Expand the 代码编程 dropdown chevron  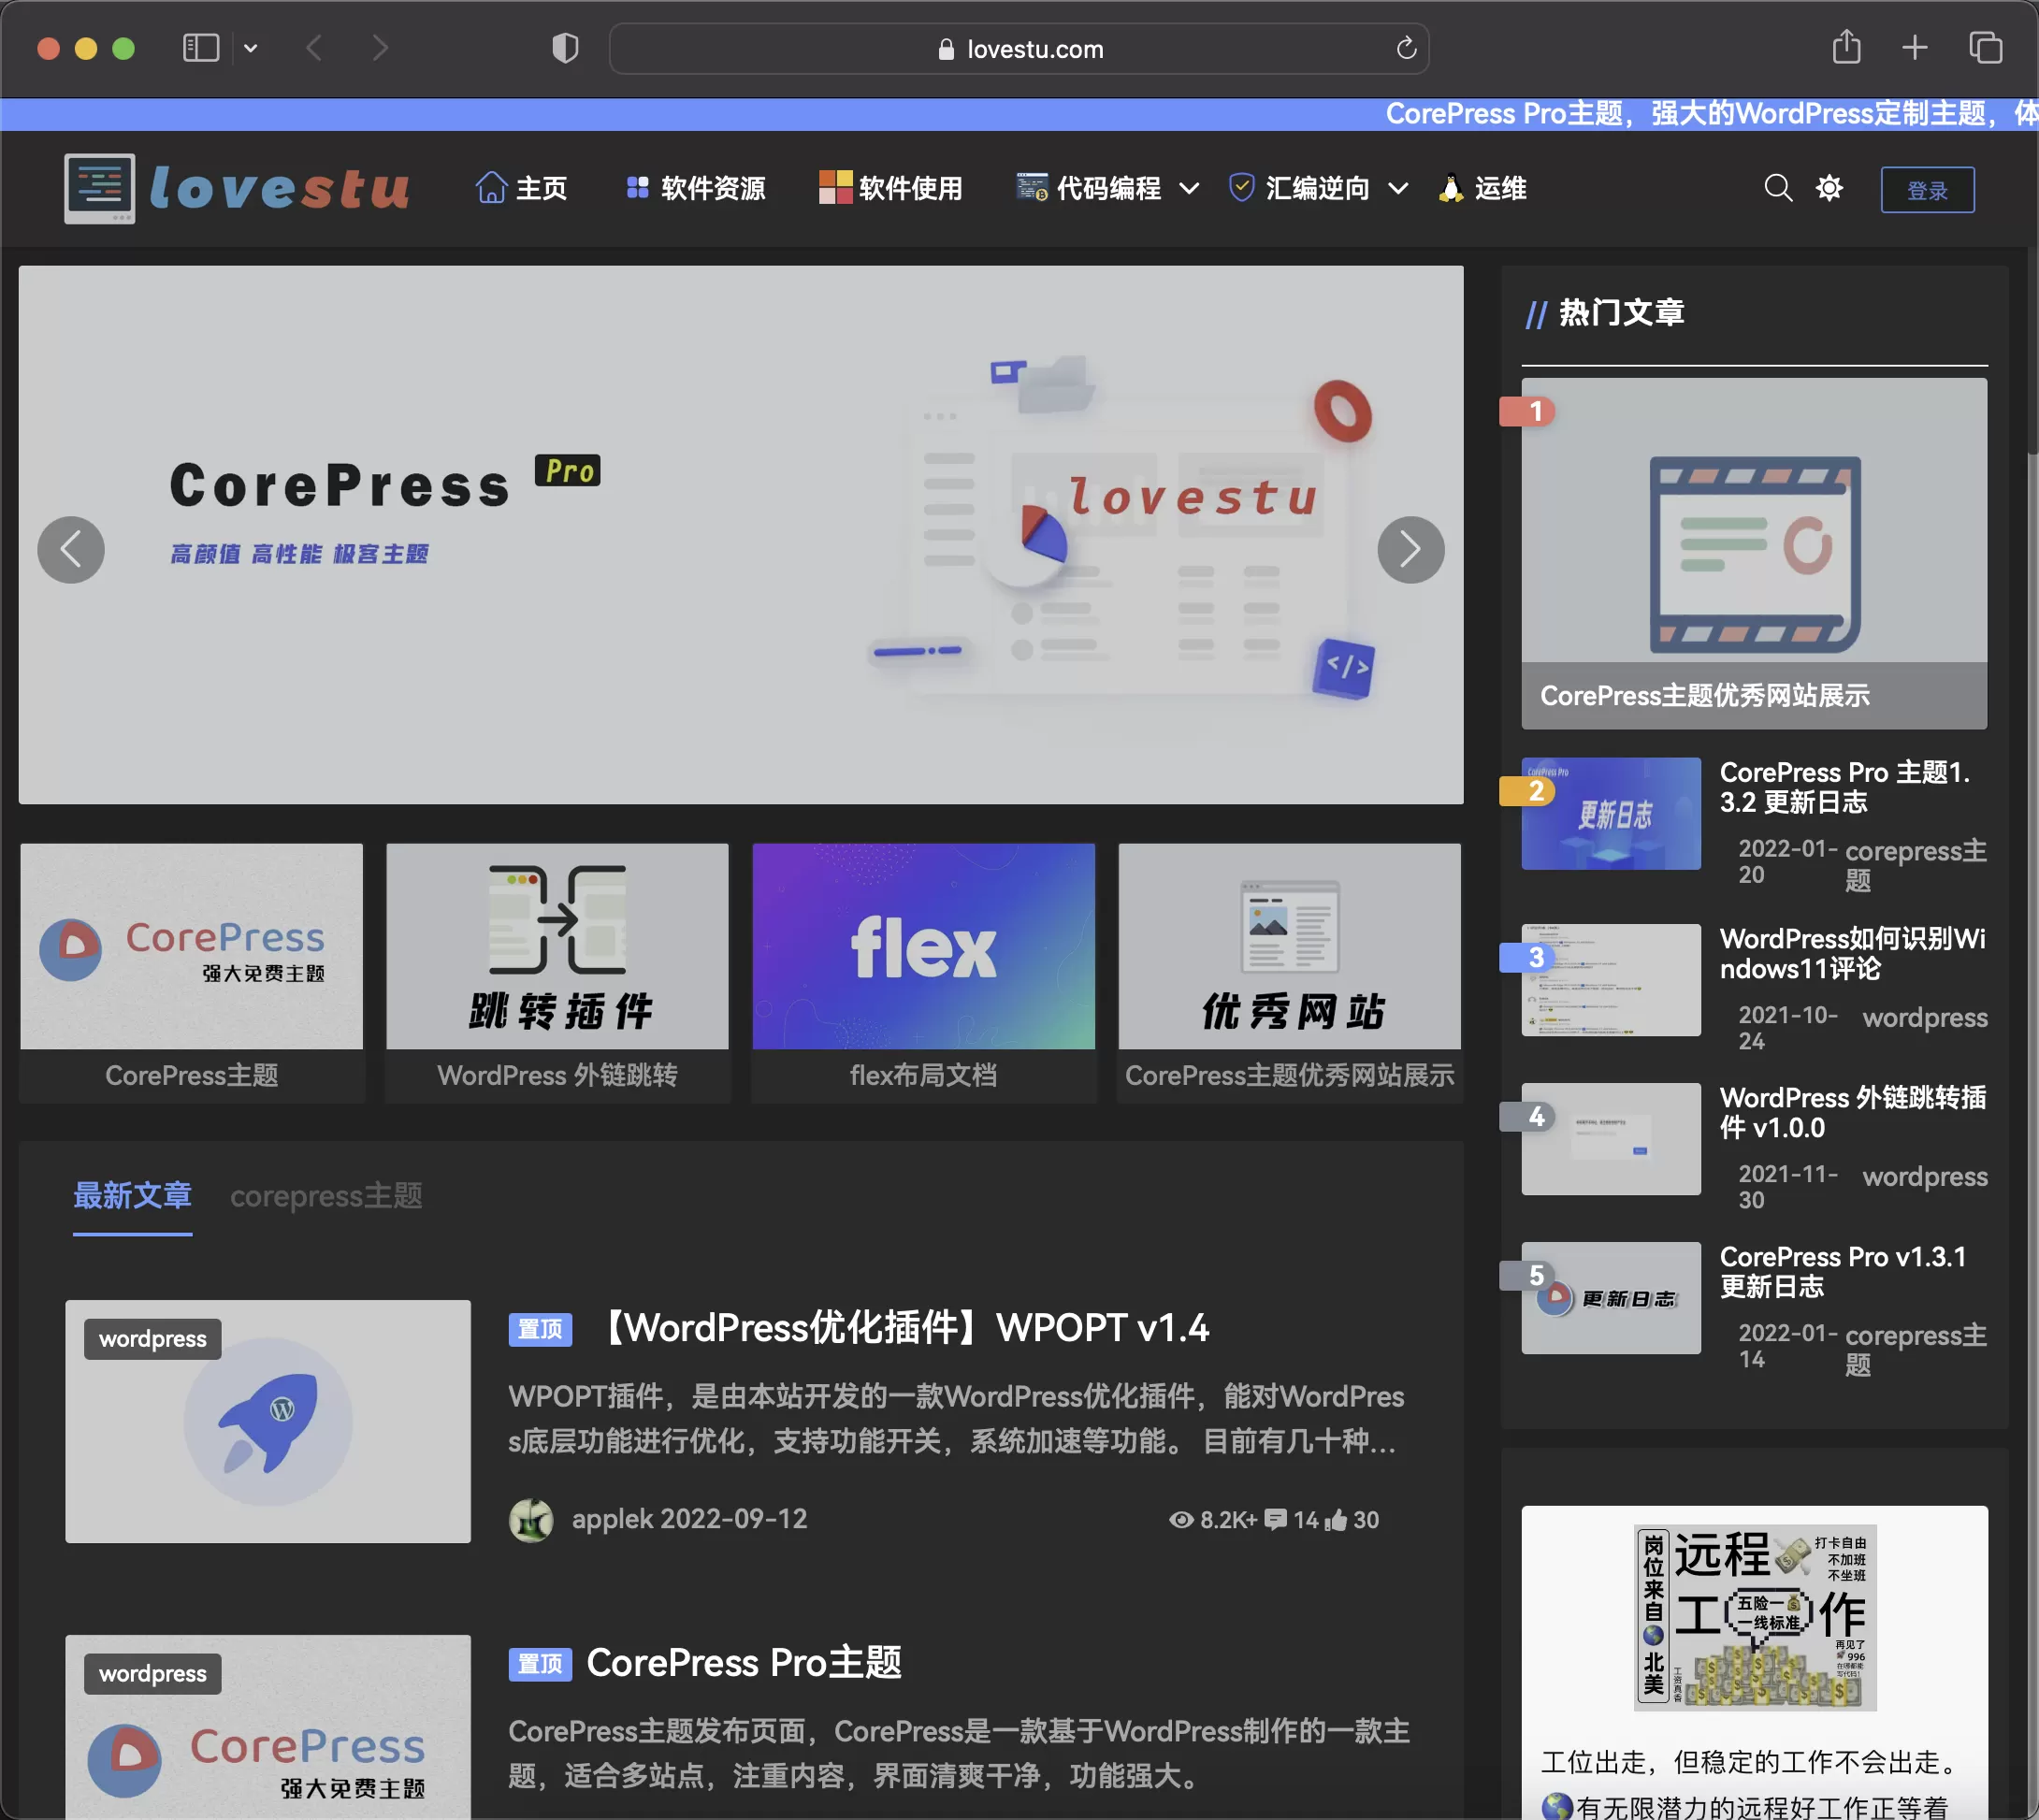pyautogui.click(x=1189, y=188)
